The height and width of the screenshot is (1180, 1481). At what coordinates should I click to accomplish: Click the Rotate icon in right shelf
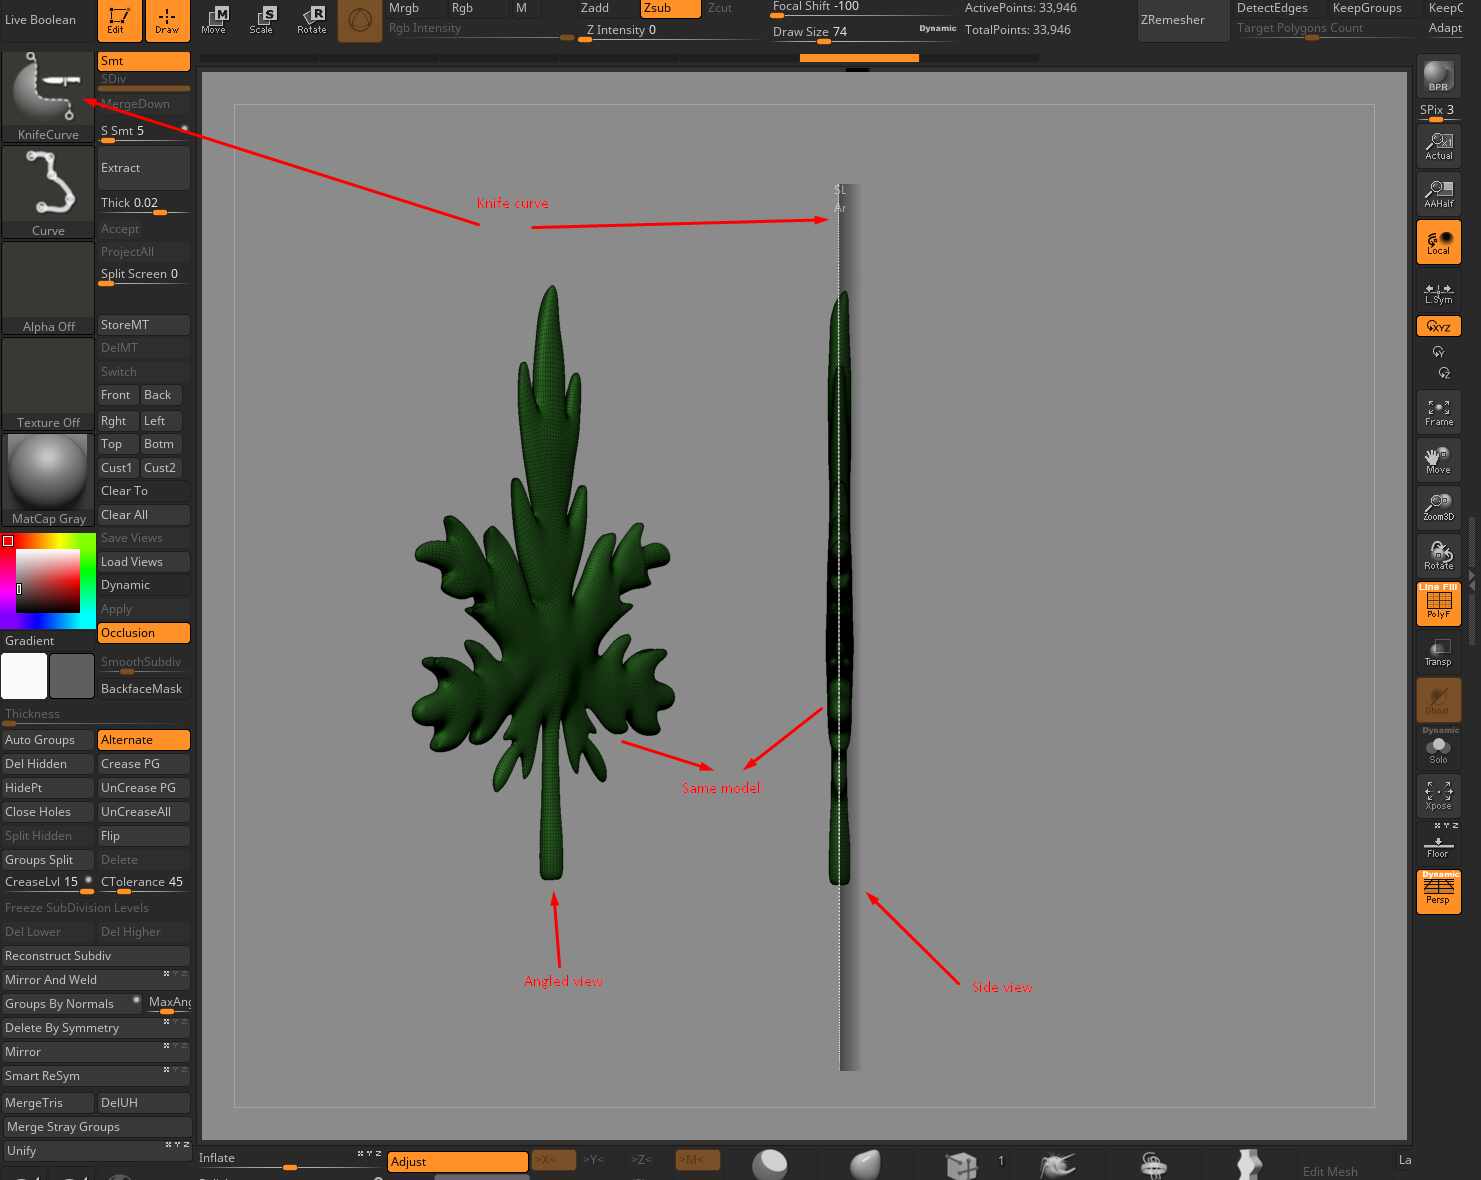(x=1438, y=554)
